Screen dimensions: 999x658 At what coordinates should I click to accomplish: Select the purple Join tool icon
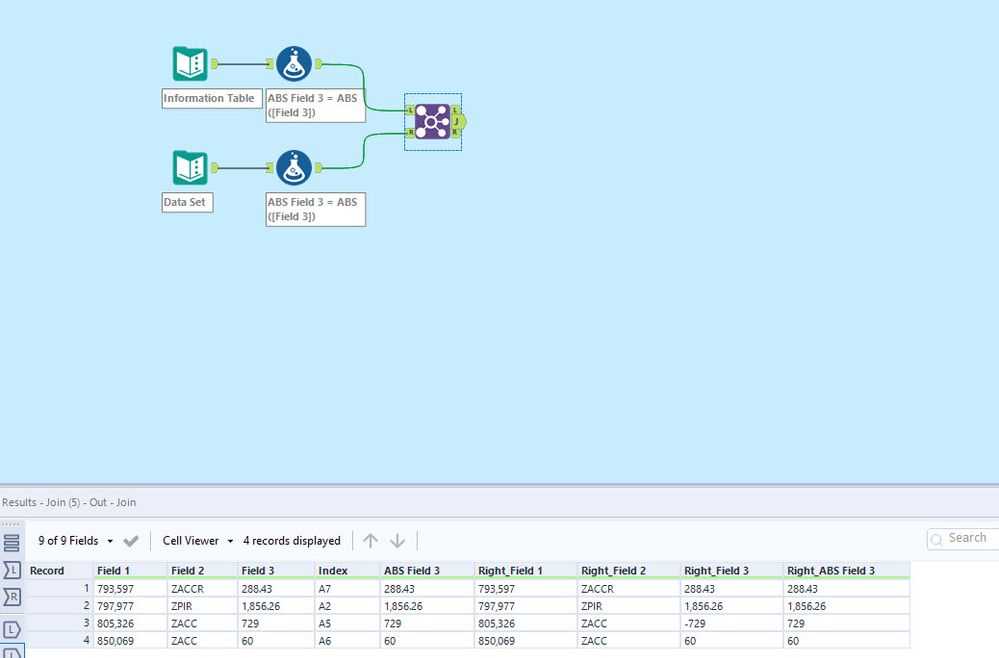[x=433, y=122]
